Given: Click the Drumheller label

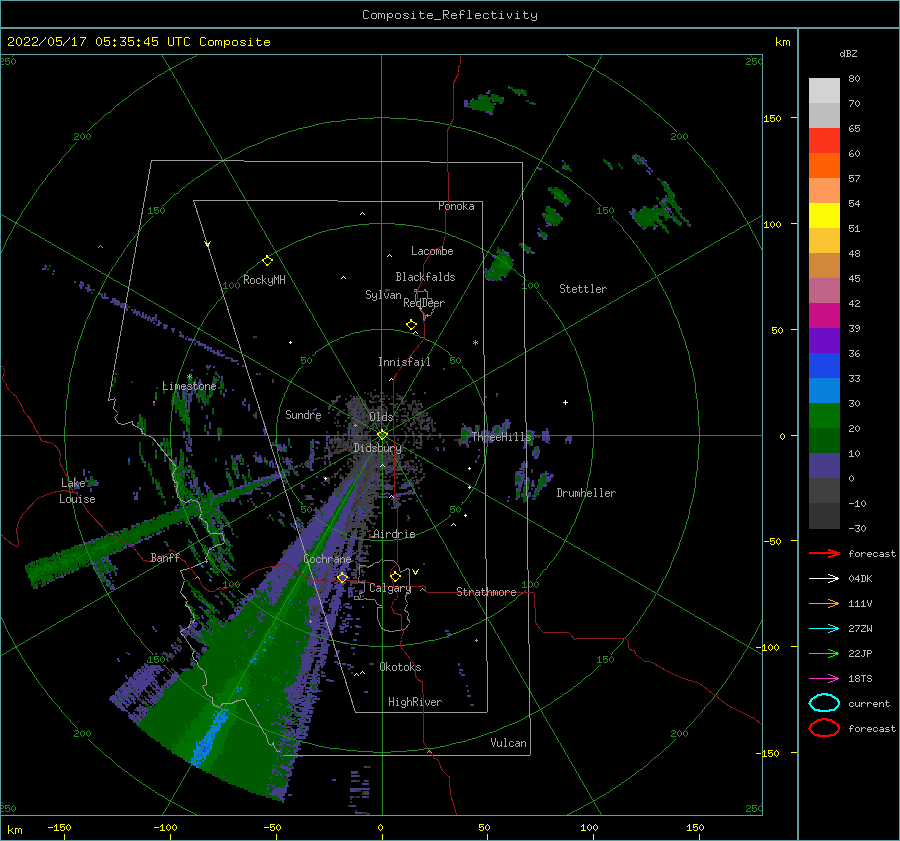Looking at the screenshot, I should click(x=586, y=493).
